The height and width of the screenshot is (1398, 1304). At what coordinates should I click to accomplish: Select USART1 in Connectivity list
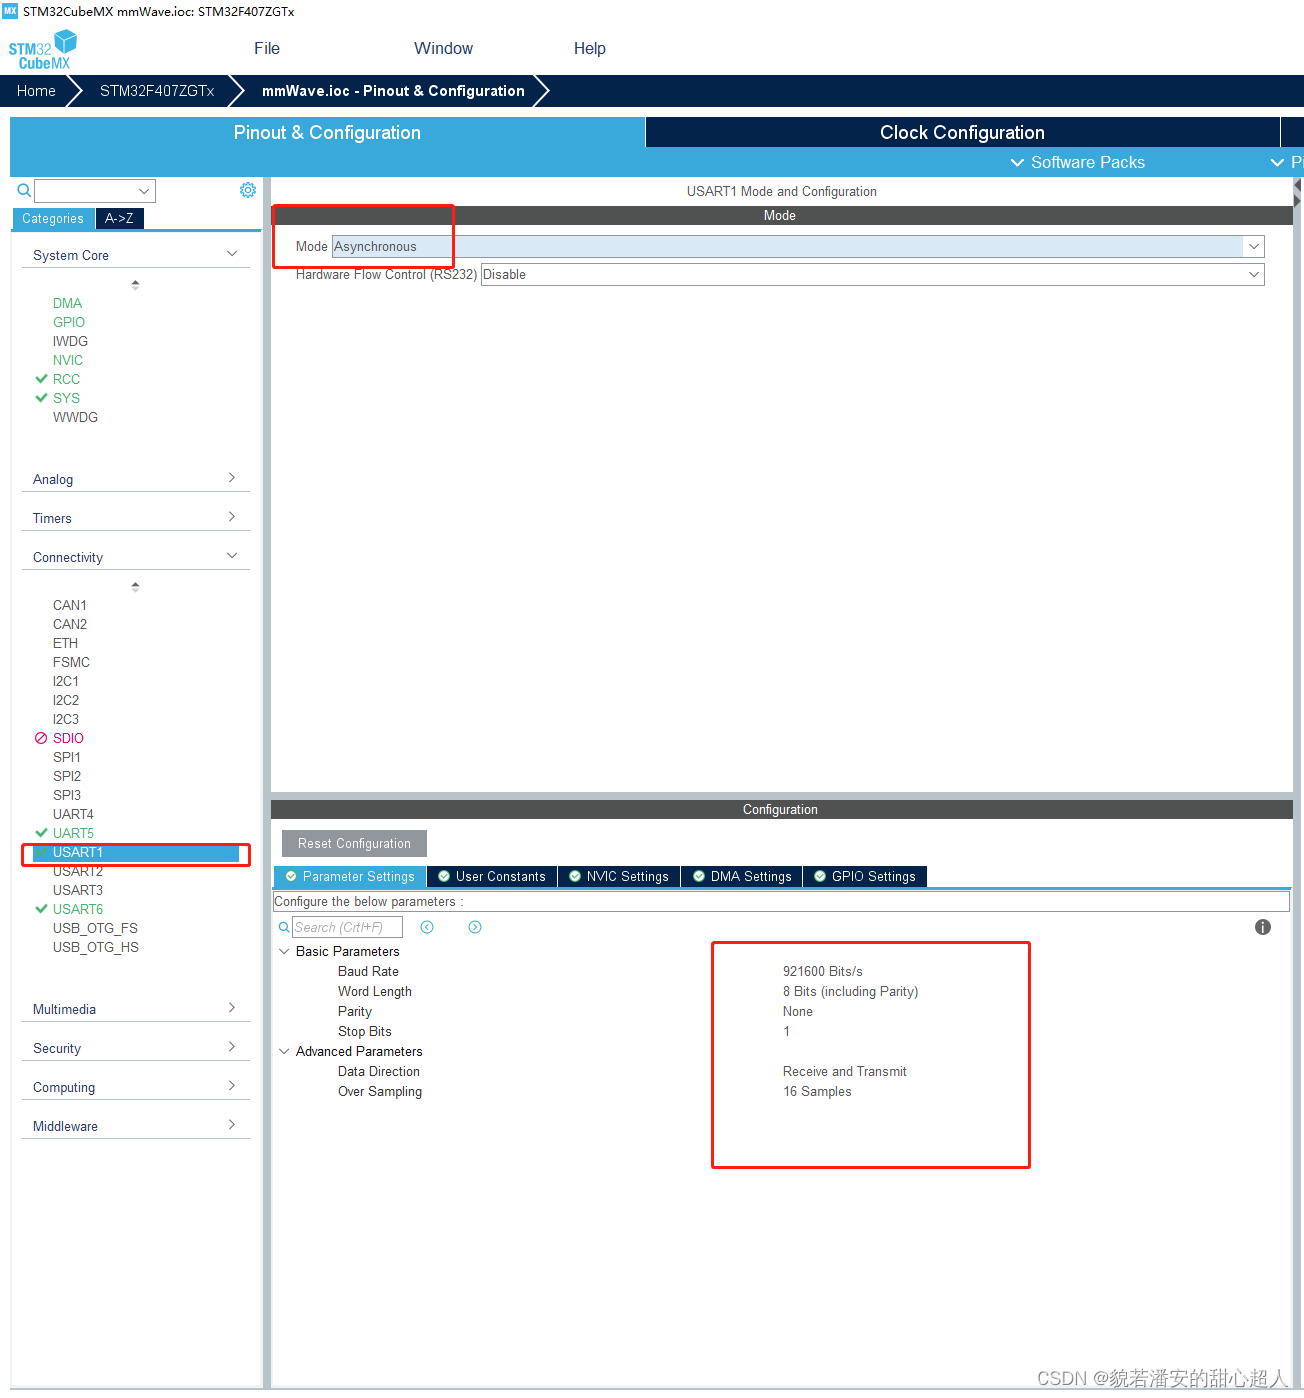pyautogui.click(x=136, y=852)
